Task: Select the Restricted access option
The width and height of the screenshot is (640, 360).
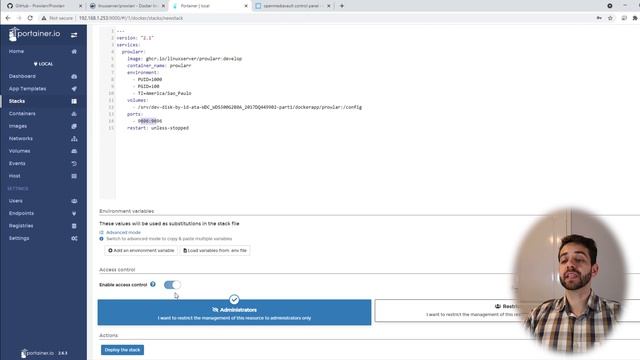Action: [507, 310]
